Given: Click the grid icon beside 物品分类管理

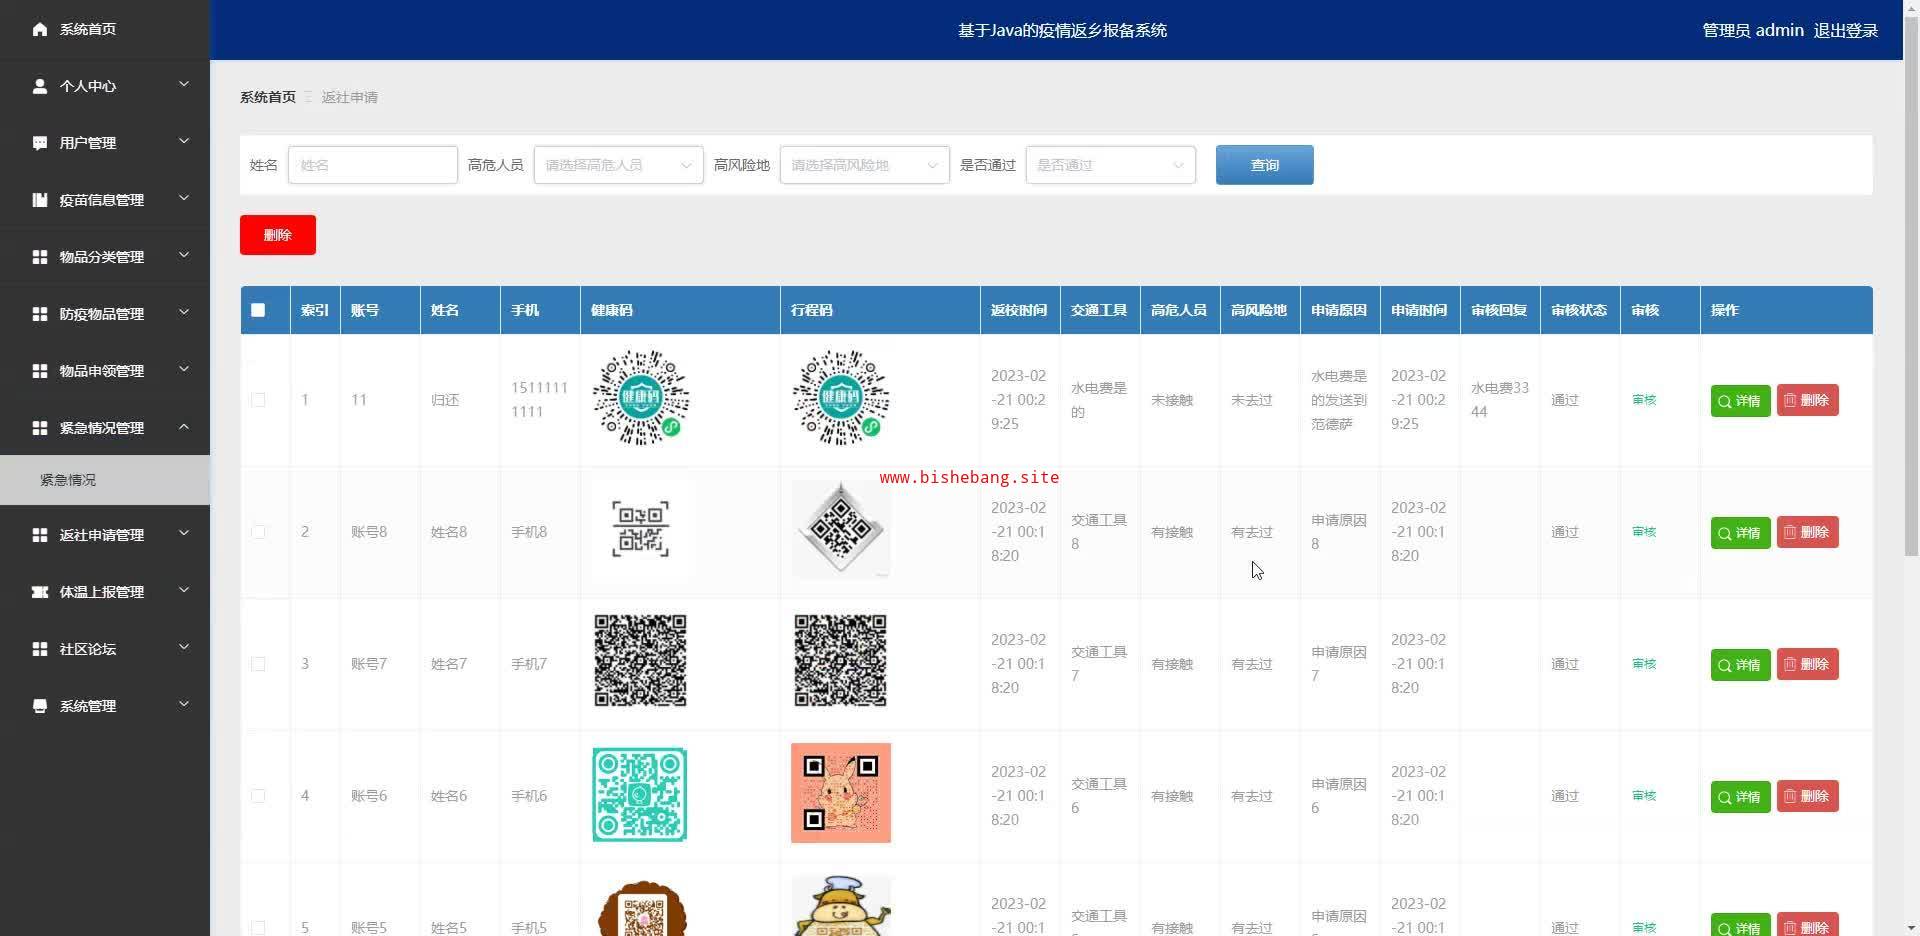Looking at the screenshot, I should [39, 257].
